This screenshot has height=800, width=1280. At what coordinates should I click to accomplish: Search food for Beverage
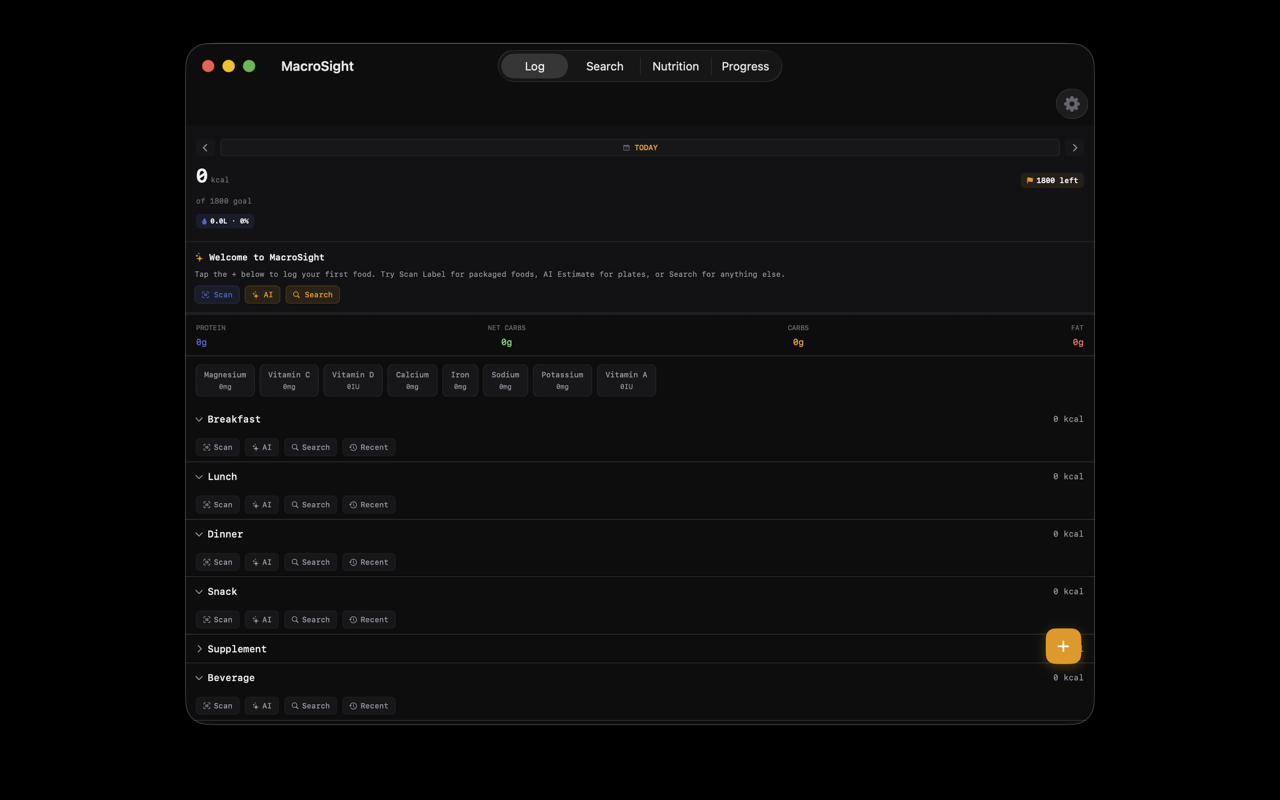tap(310, 706)
